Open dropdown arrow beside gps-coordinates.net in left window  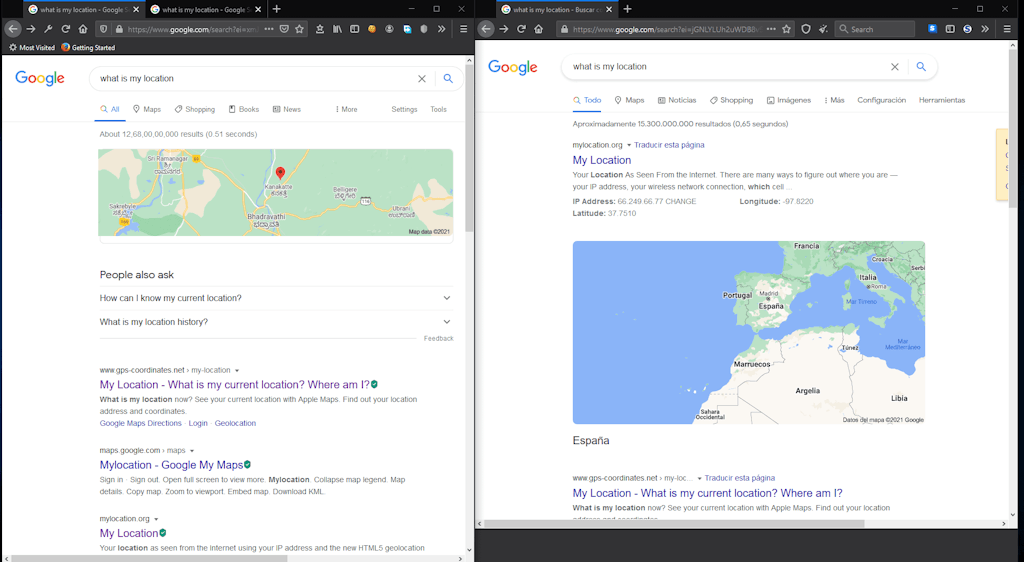tap(237, 371)
